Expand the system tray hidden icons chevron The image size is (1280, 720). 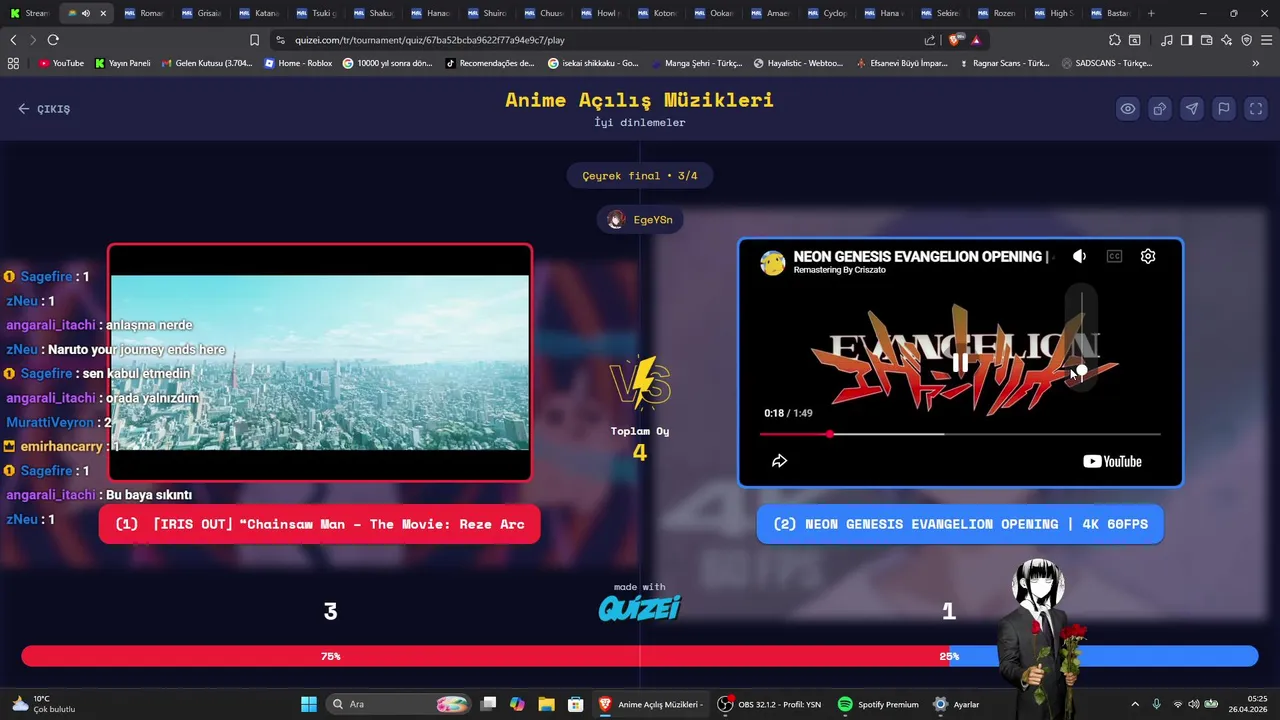1135,704
